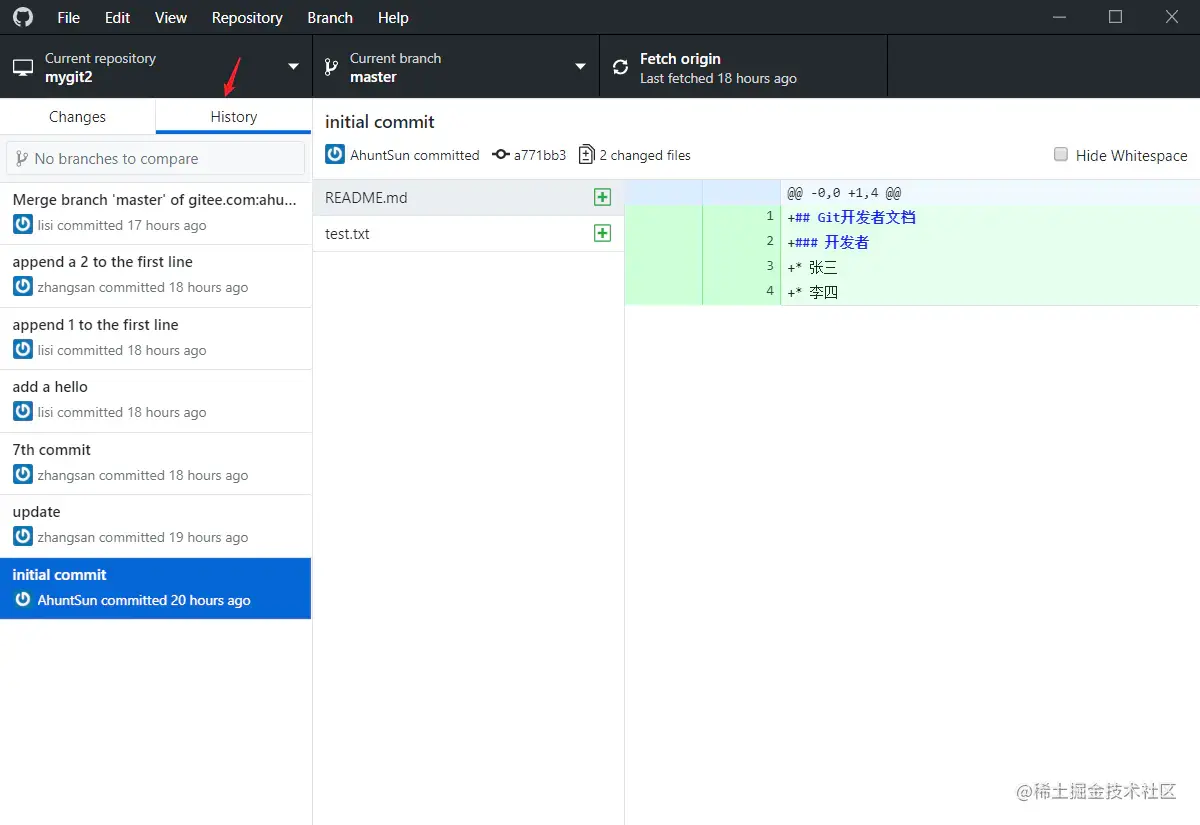Viewport: 1200px width, 825px height.
Task: Click the diff hunk header @@ -0,0 +1,4 @@
Action: click(844, 192)
